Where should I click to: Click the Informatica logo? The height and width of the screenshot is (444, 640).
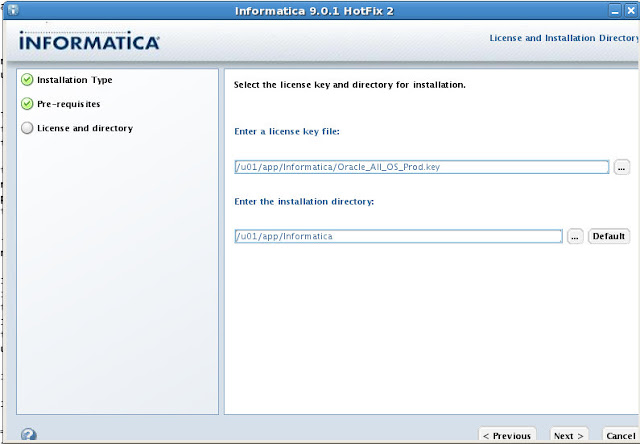[89, 41]
